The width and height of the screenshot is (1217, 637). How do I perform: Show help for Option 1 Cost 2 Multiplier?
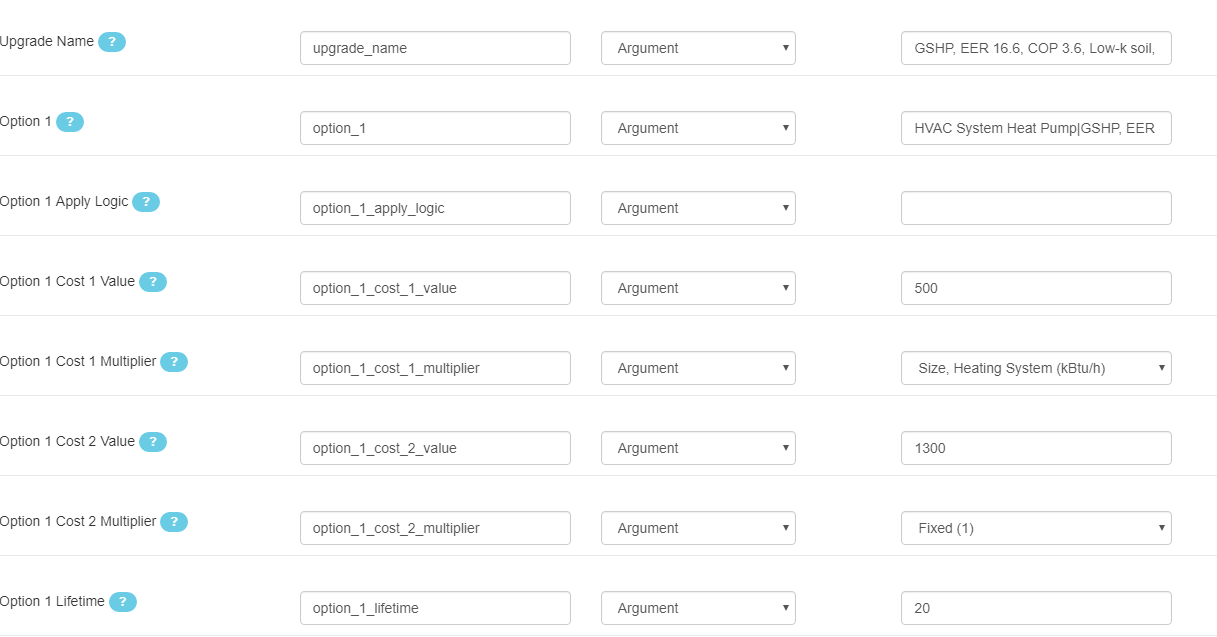[174, 522]
